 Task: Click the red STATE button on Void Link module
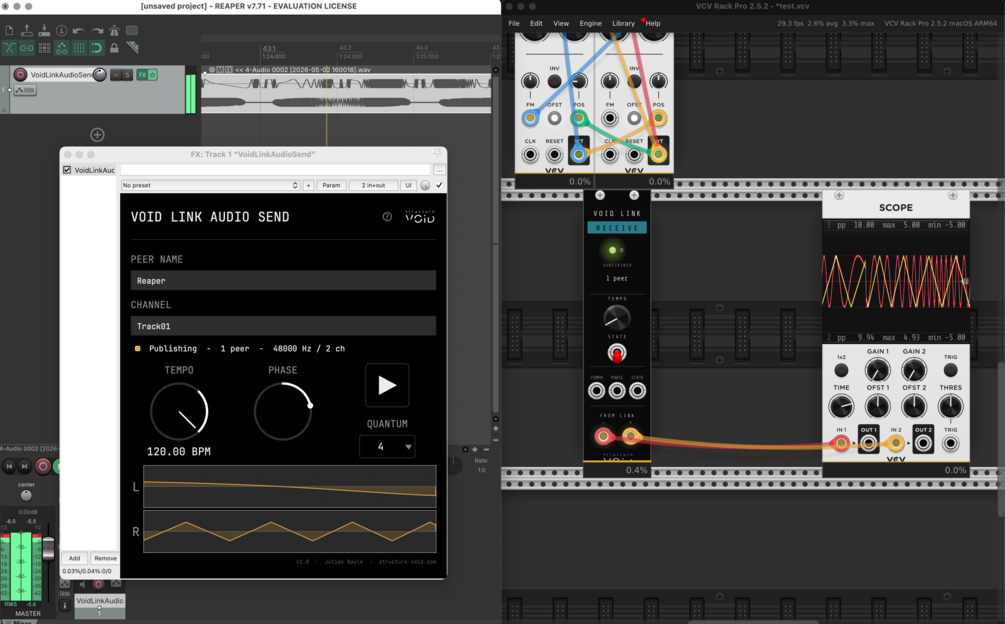(617, 352)
